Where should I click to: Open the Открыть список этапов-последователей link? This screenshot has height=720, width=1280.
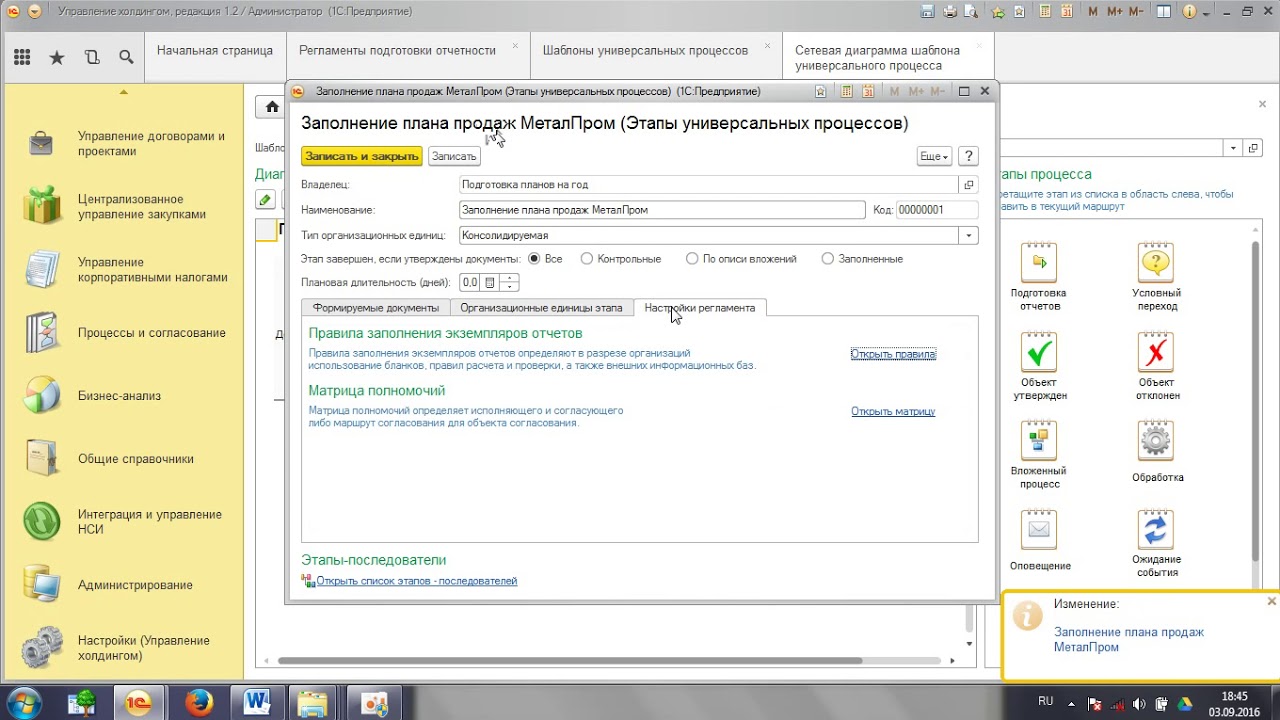coord(417,581)
